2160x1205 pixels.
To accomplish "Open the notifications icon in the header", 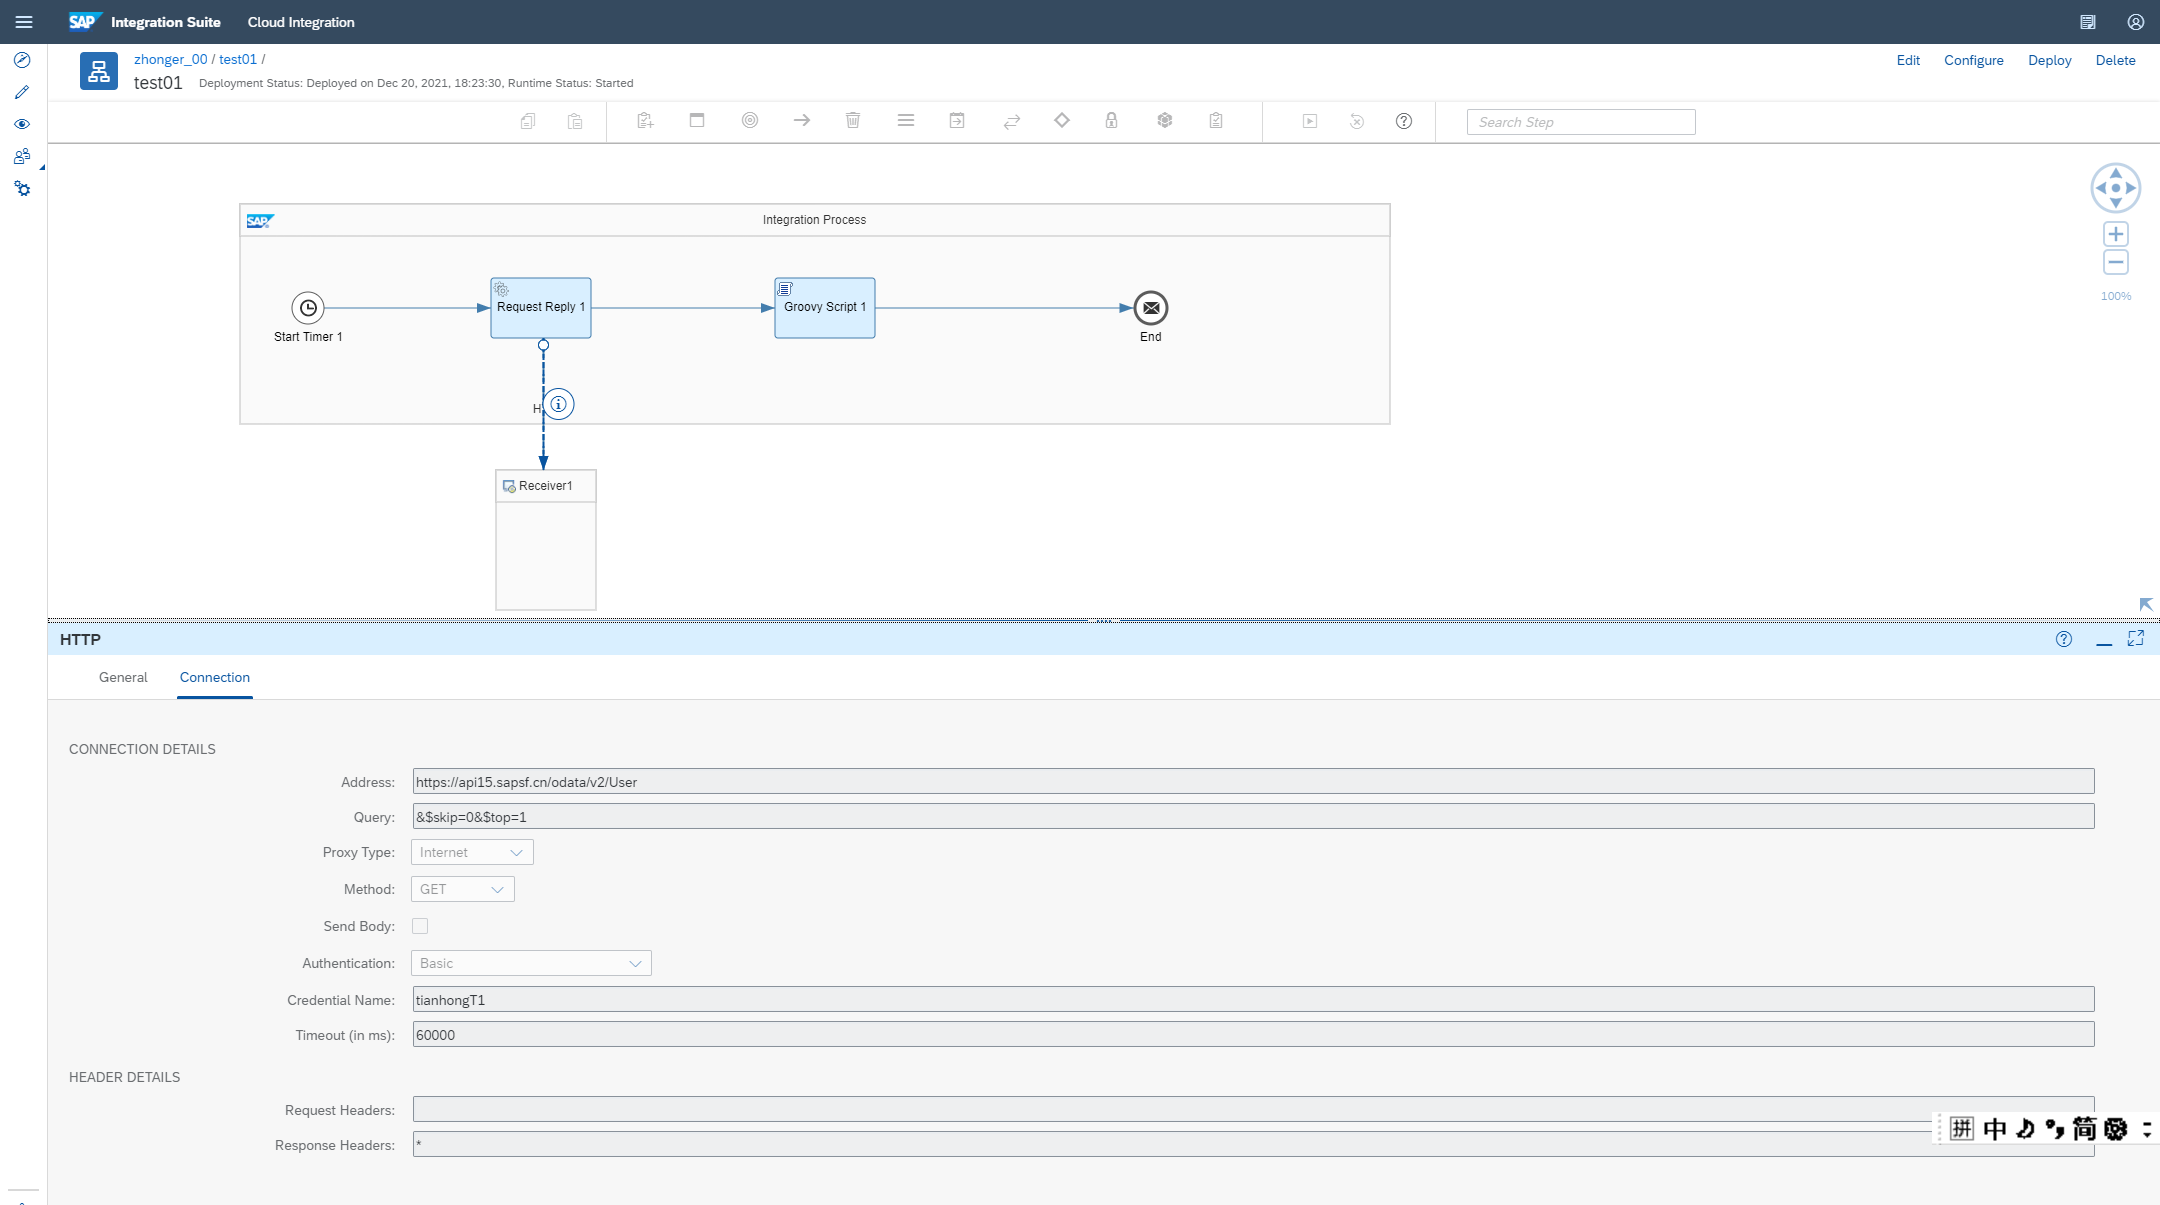I will (2088, 22).
